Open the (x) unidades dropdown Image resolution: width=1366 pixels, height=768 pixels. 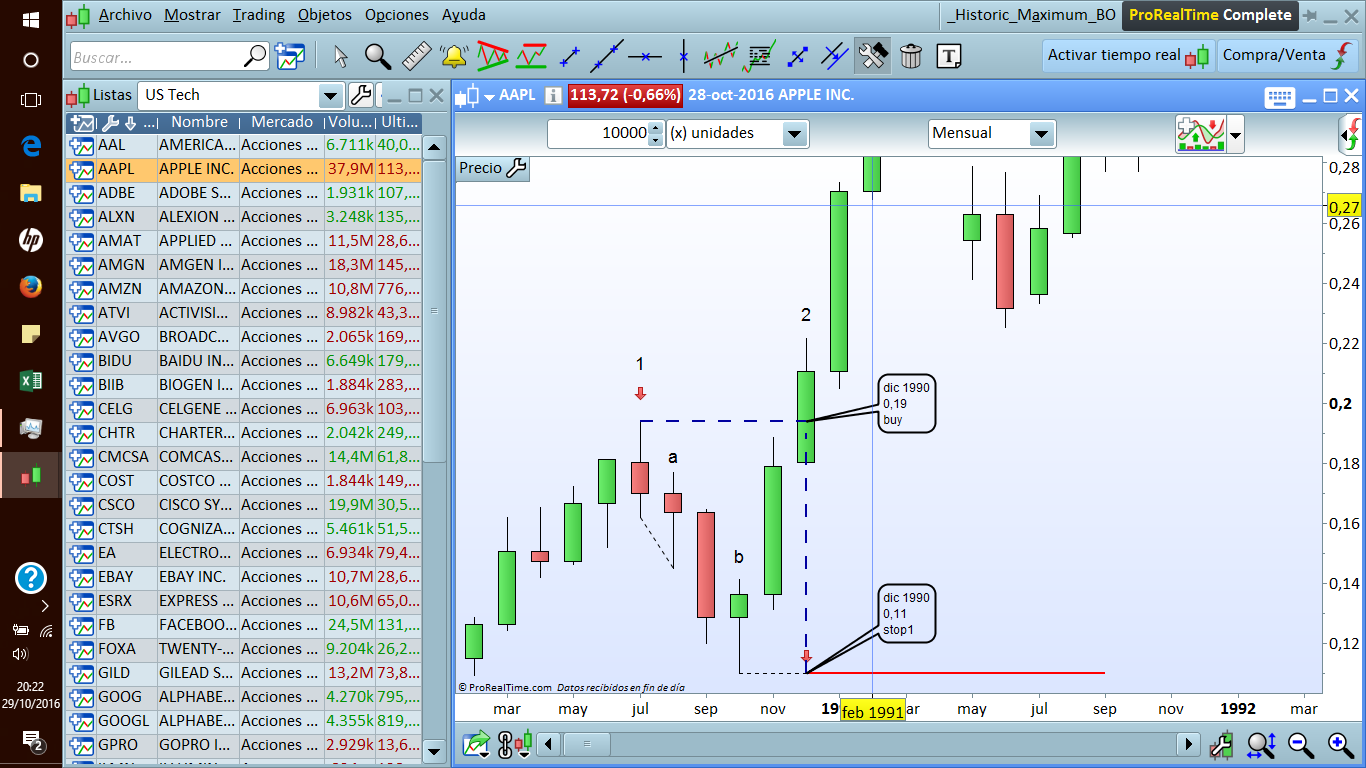point(795,134)
